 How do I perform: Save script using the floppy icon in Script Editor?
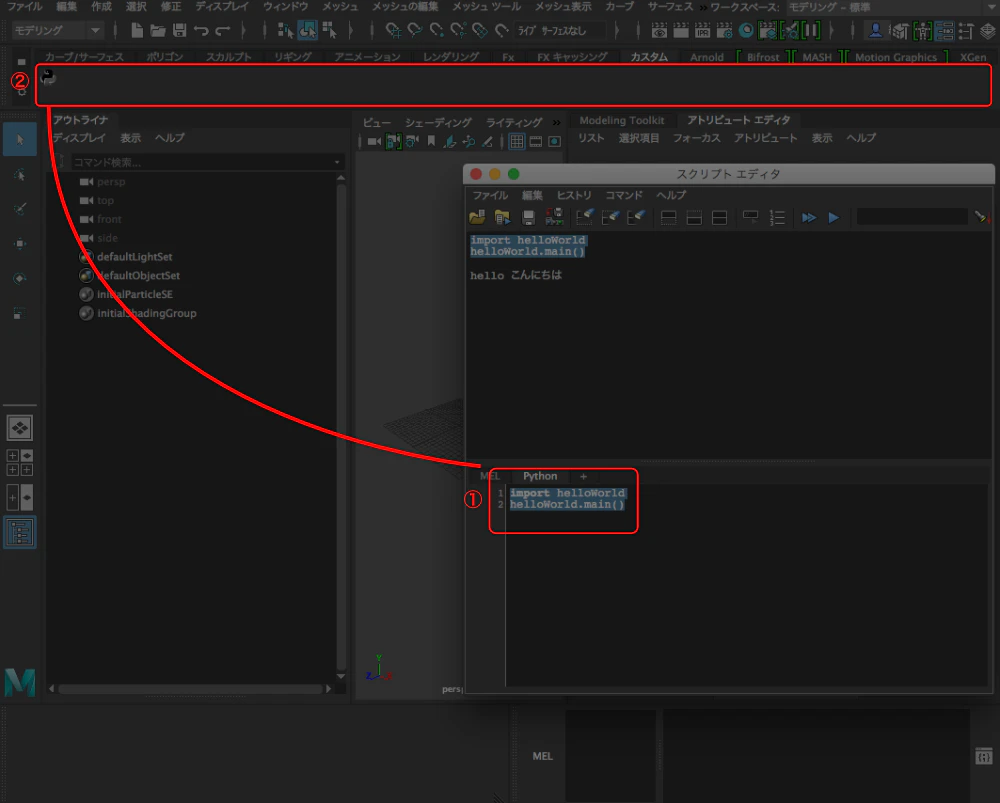point(528,218)
